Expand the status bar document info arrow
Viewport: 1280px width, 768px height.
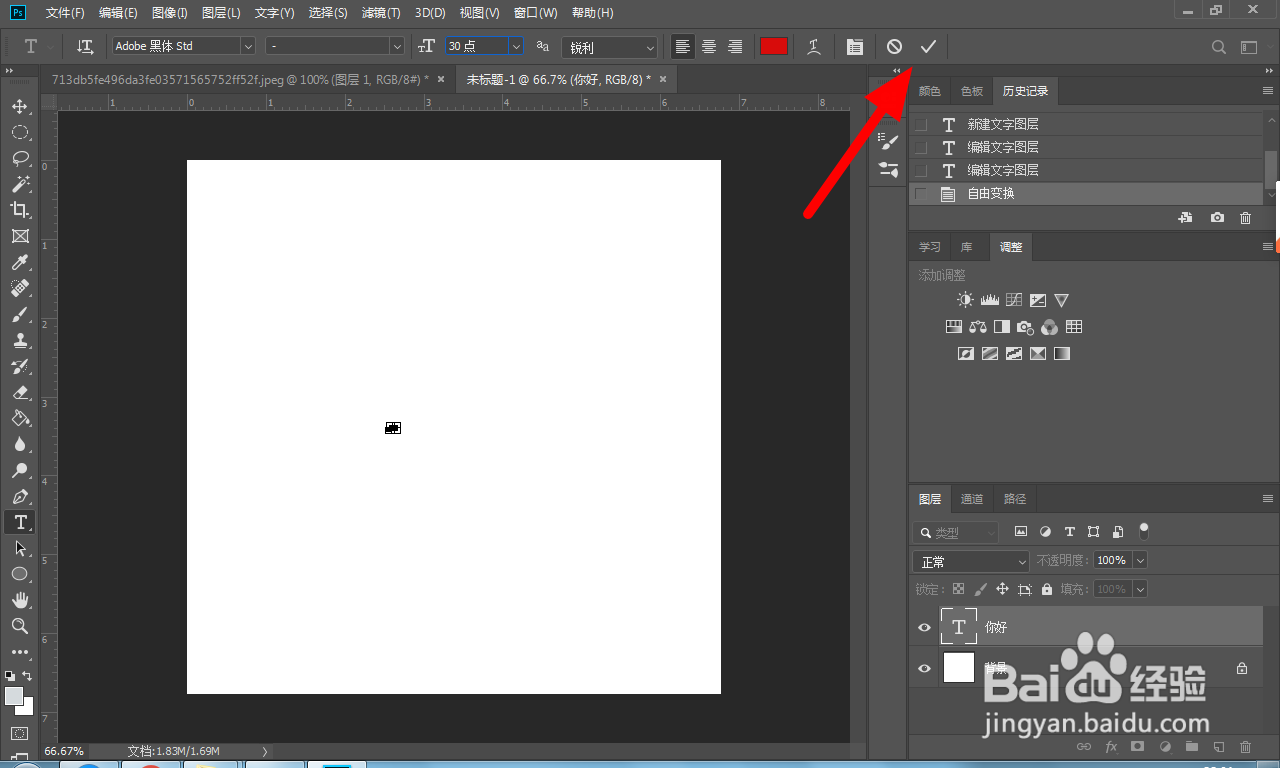click(x=265, y=751)
